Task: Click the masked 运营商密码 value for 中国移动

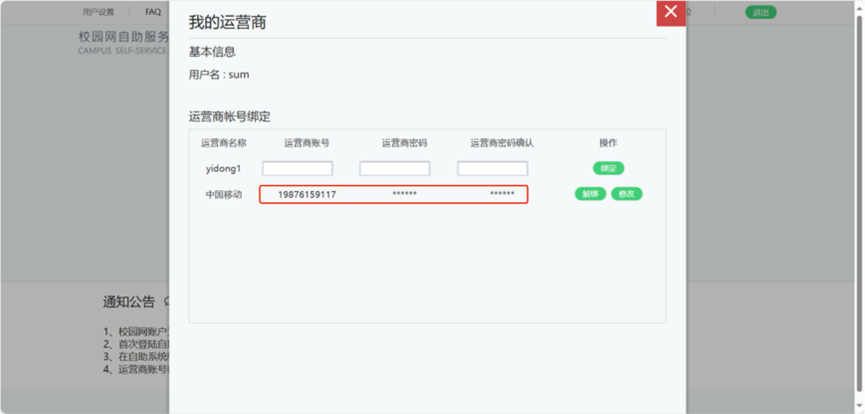Action: [404, 194]
